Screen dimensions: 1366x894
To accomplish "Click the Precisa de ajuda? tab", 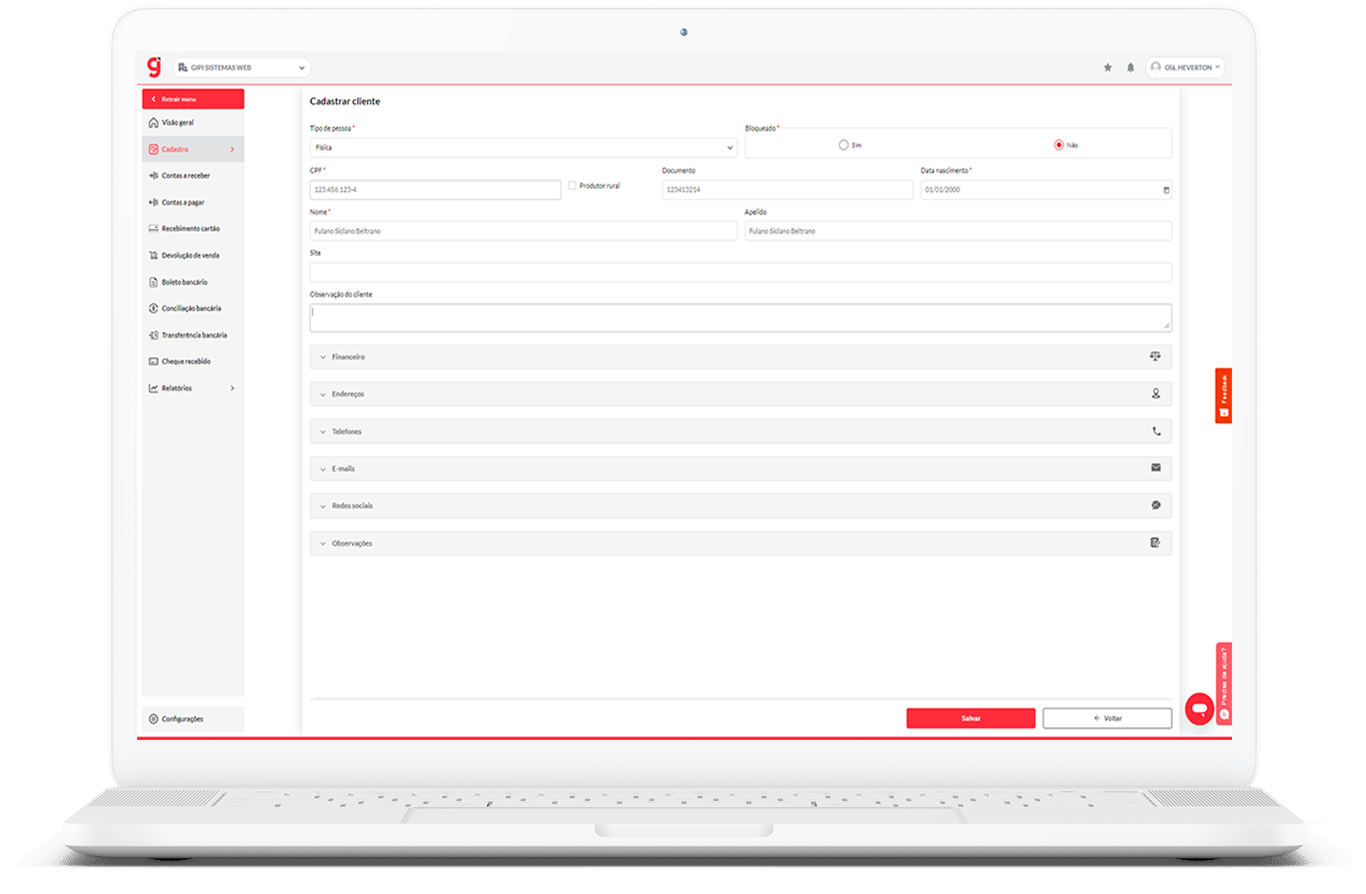I will tap(1225, 683).
